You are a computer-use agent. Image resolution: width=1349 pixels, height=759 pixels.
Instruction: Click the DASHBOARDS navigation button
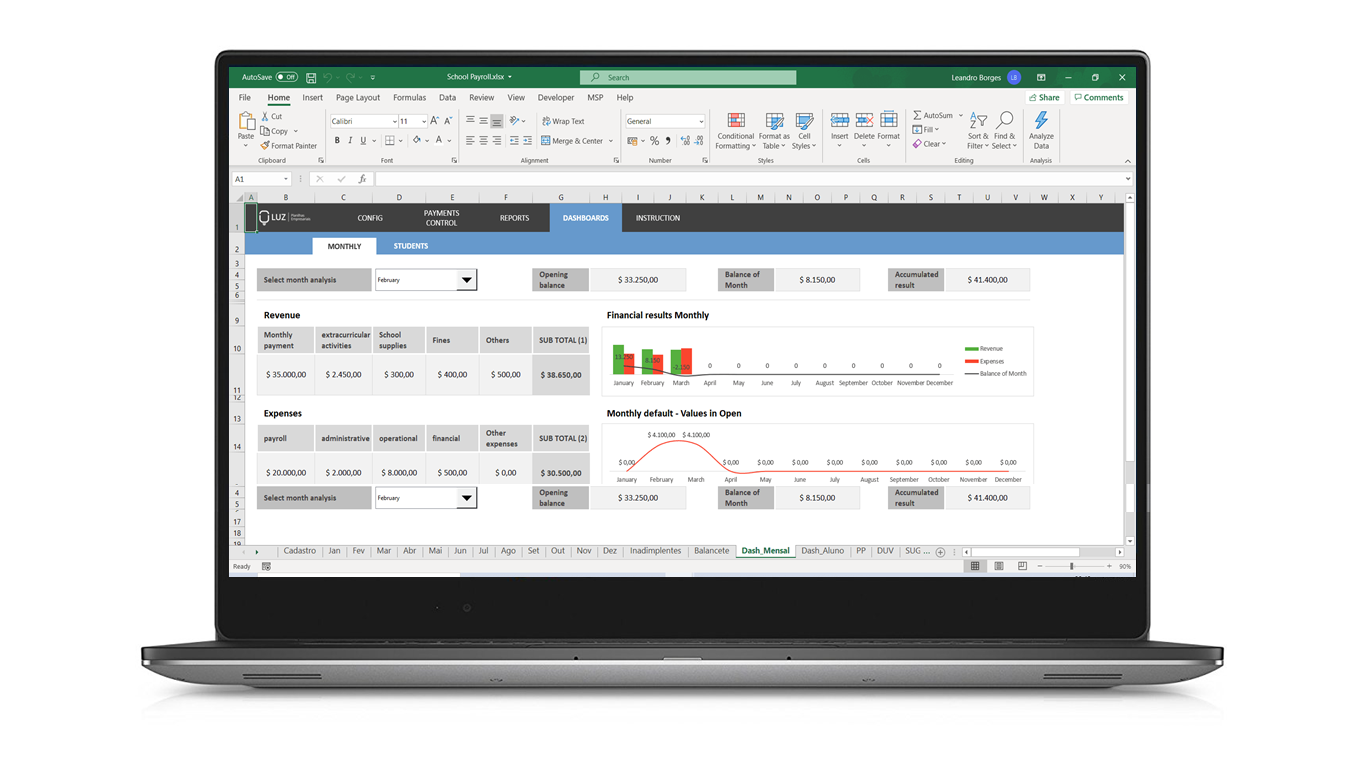click(x=584, y=217)
